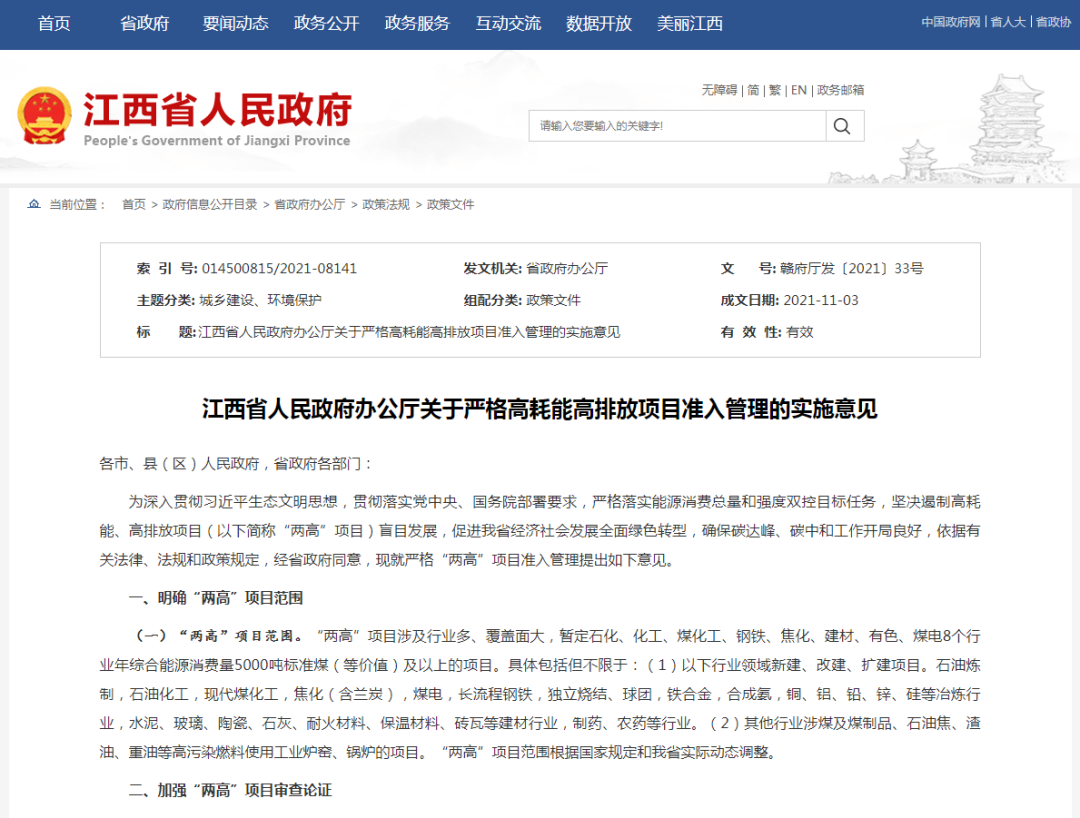Open 政策文件 breadcrumb link
1080x818 pixels.
coord(450,204)
